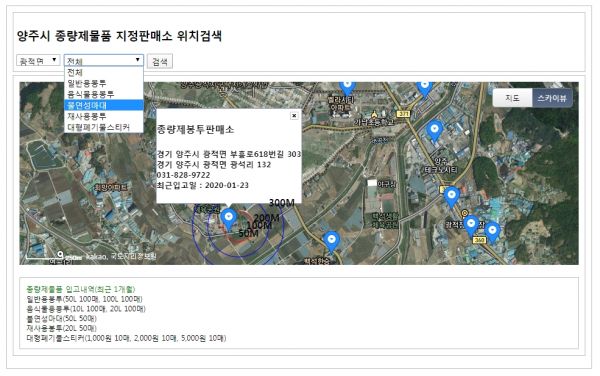Click the map pin inside the distance circles
The image size is (600, 376).
[x=229, y=220]
